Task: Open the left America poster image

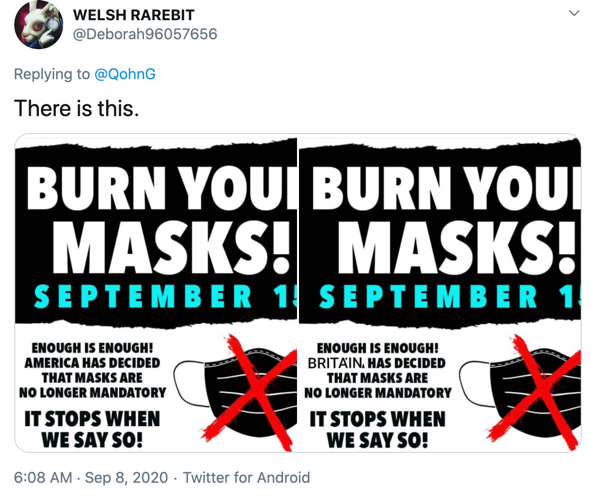Action: click(156, 293)
